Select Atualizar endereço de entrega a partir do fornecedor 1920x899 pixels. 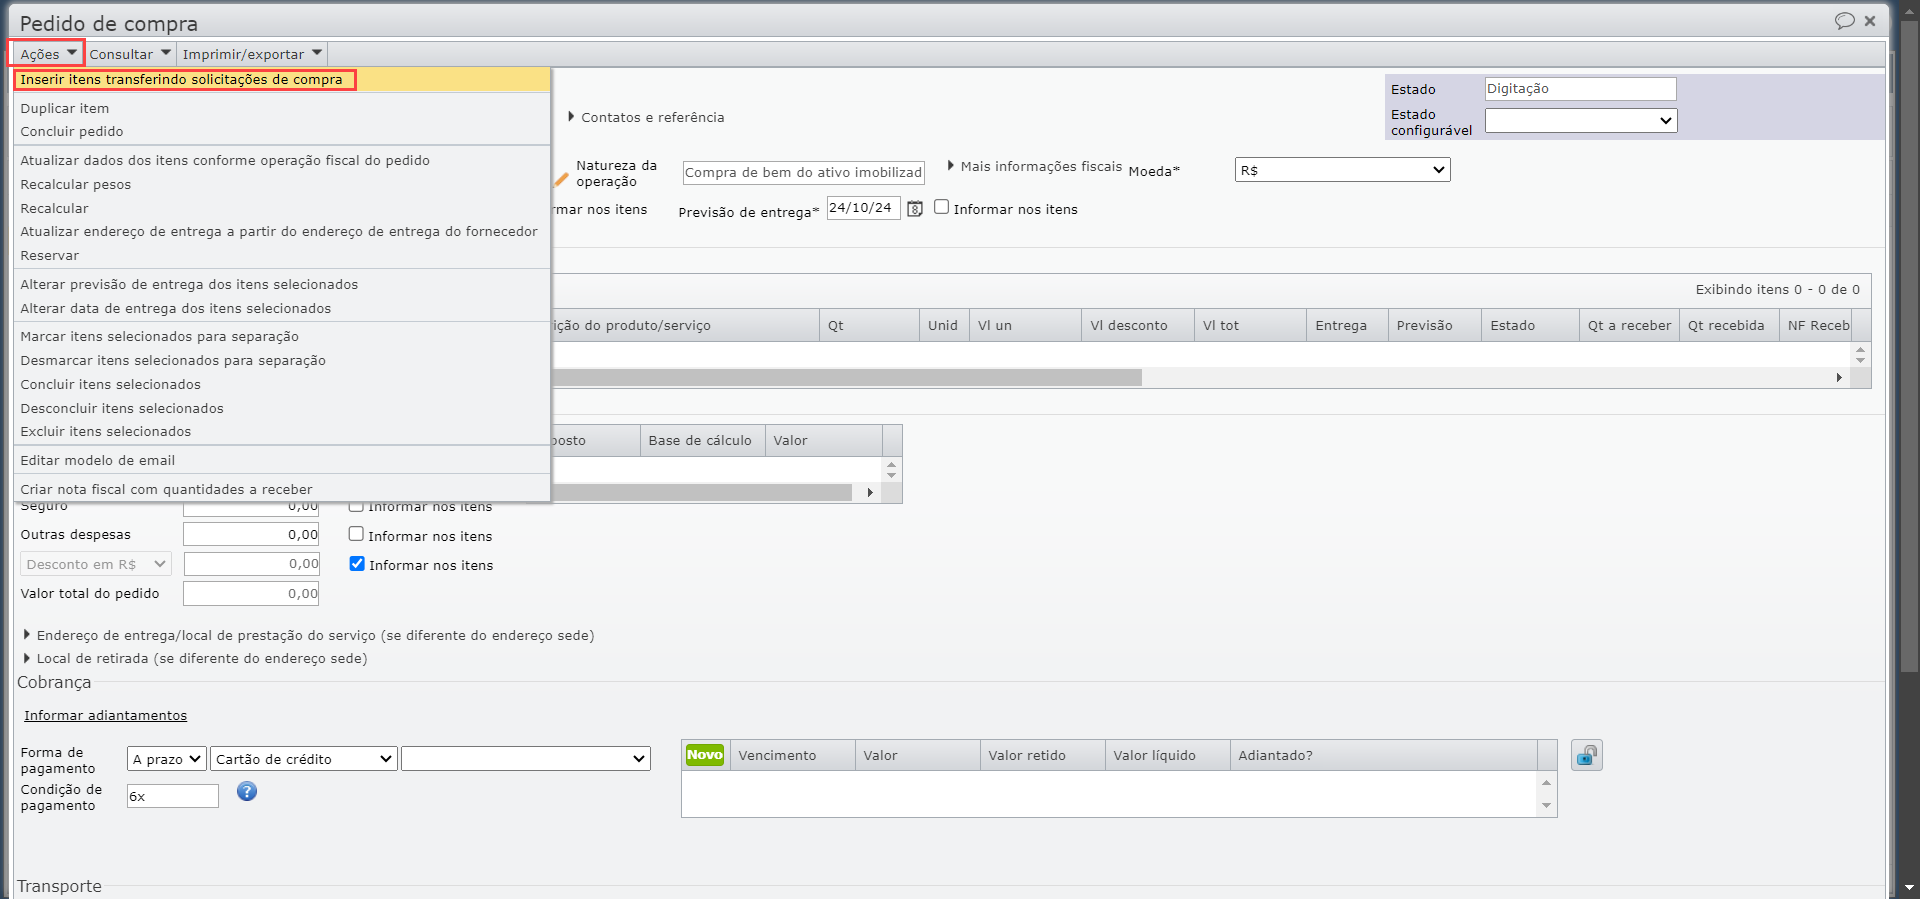282,232
